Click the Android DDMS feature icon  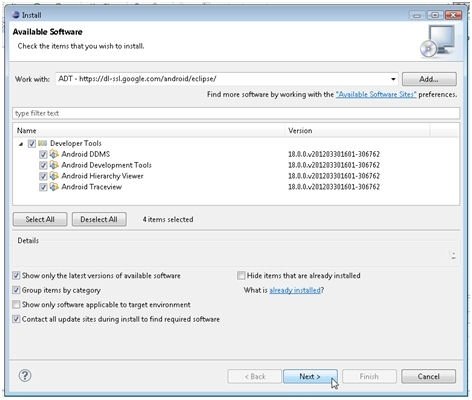(x=54, y=154)
